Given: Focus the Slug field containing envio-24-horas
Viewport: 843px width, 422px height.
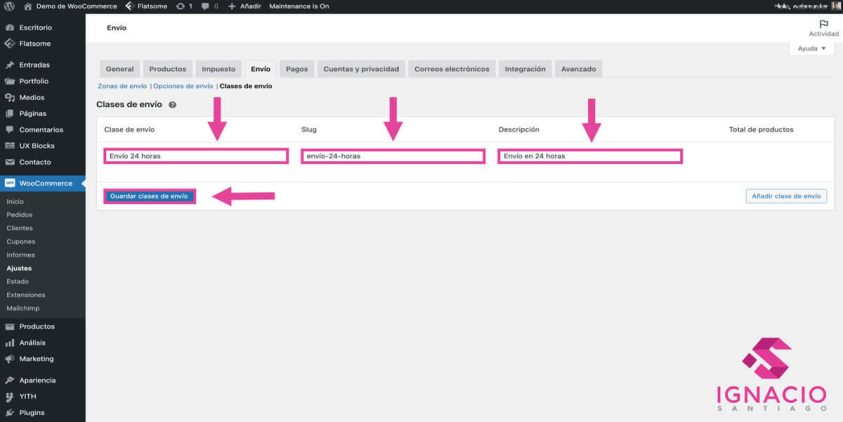Looking at the screenshot, I should pyautogui.click(x=393, y=156).
